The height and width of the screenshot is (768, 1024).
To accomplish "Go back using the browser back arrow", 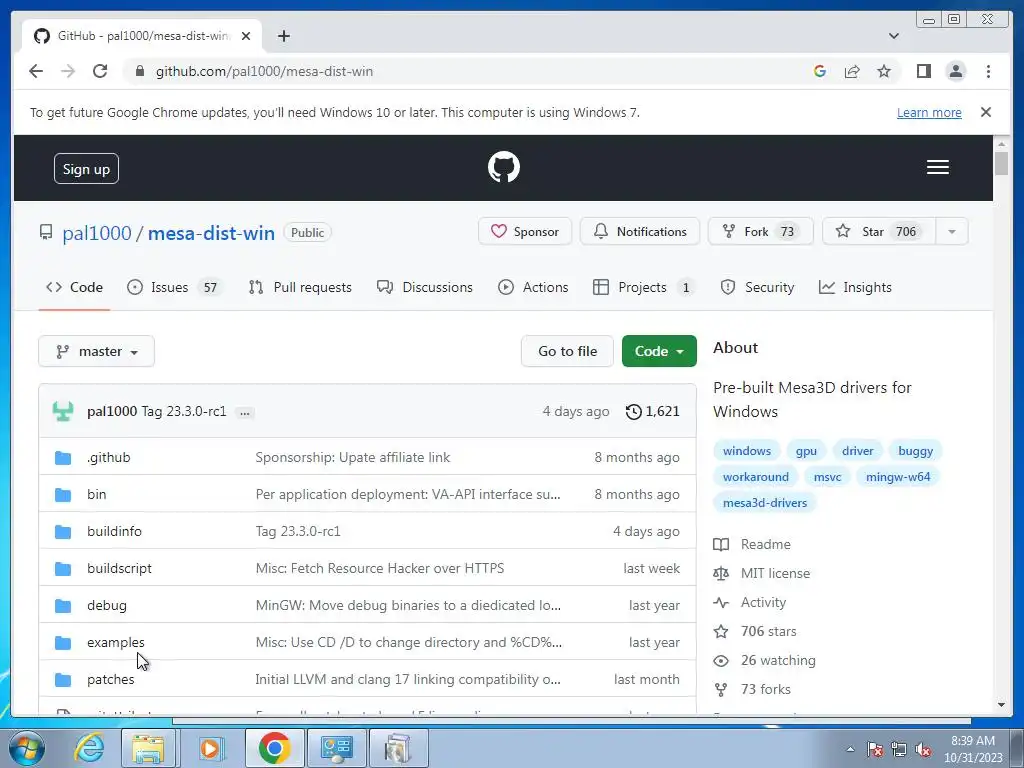I will coord(36,71).
